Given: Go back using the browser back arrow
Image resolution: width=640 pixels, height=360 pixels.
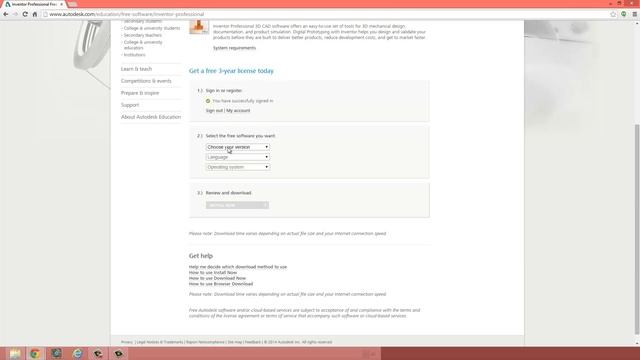Looking at the screenshot, I should tap(6, 14).
